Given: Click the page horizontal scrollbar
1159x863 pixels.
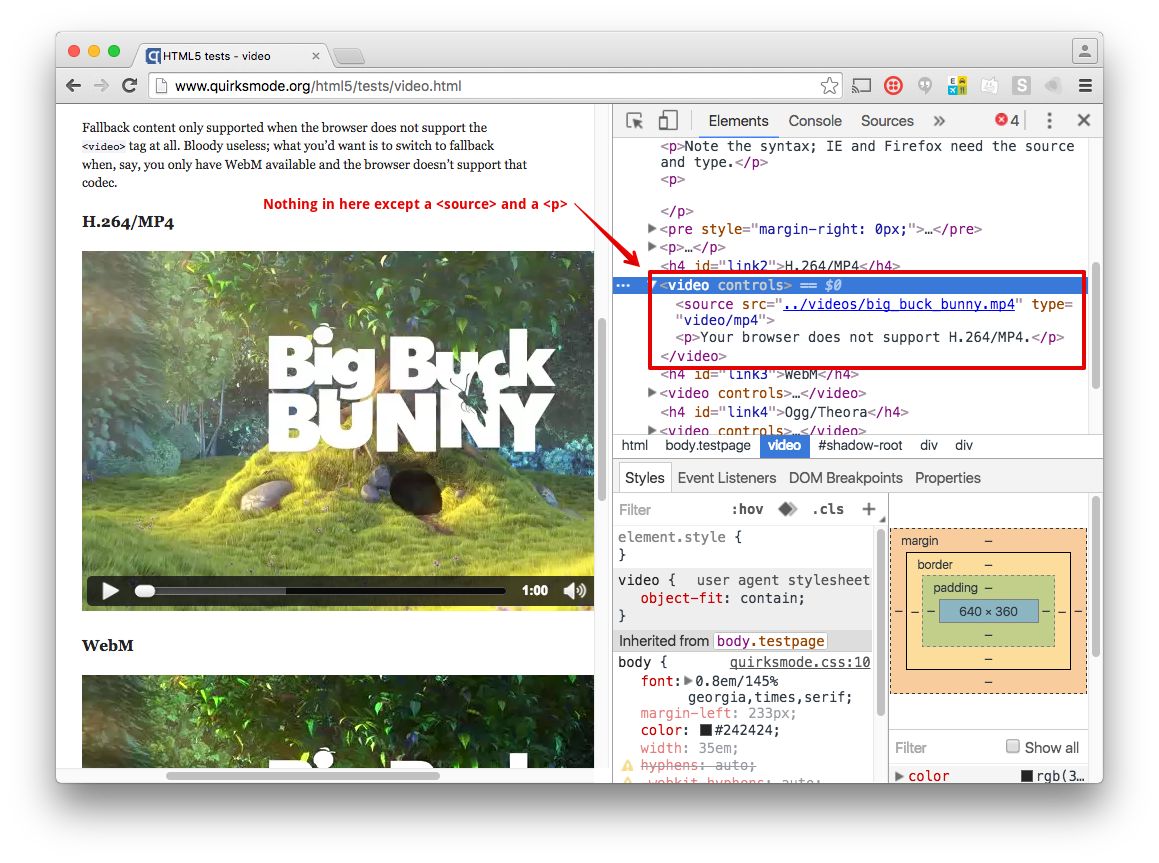Looking at the screenshot, I should (303, 776).
